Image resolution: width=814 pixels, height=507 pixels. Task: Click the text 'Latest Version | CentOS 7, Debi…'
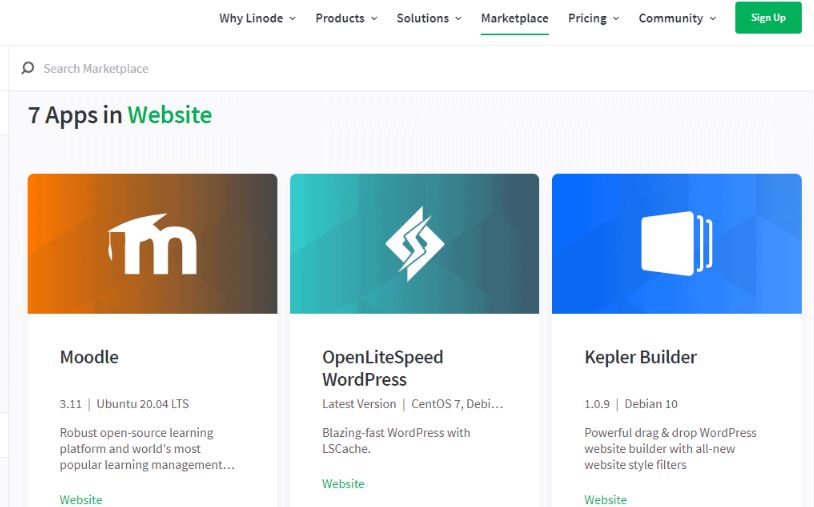coord(413,404)
